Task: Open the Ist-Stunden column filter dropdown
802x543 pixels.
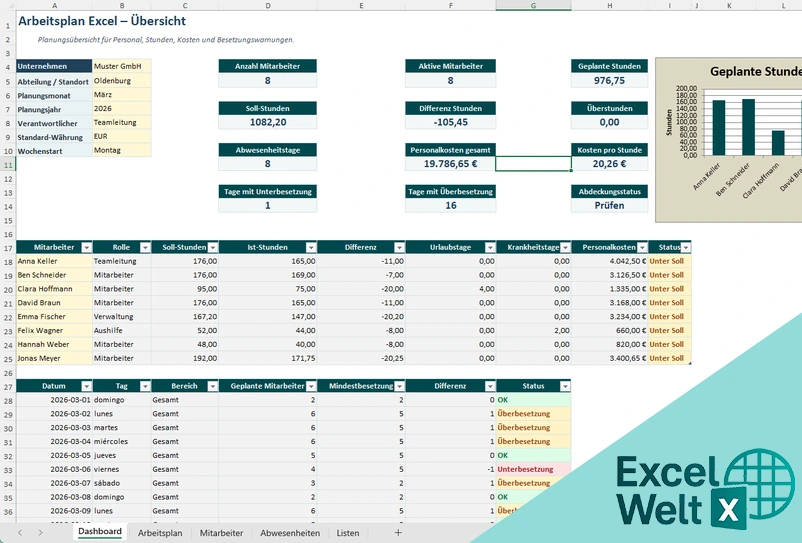Action: [x=311, y=247]
